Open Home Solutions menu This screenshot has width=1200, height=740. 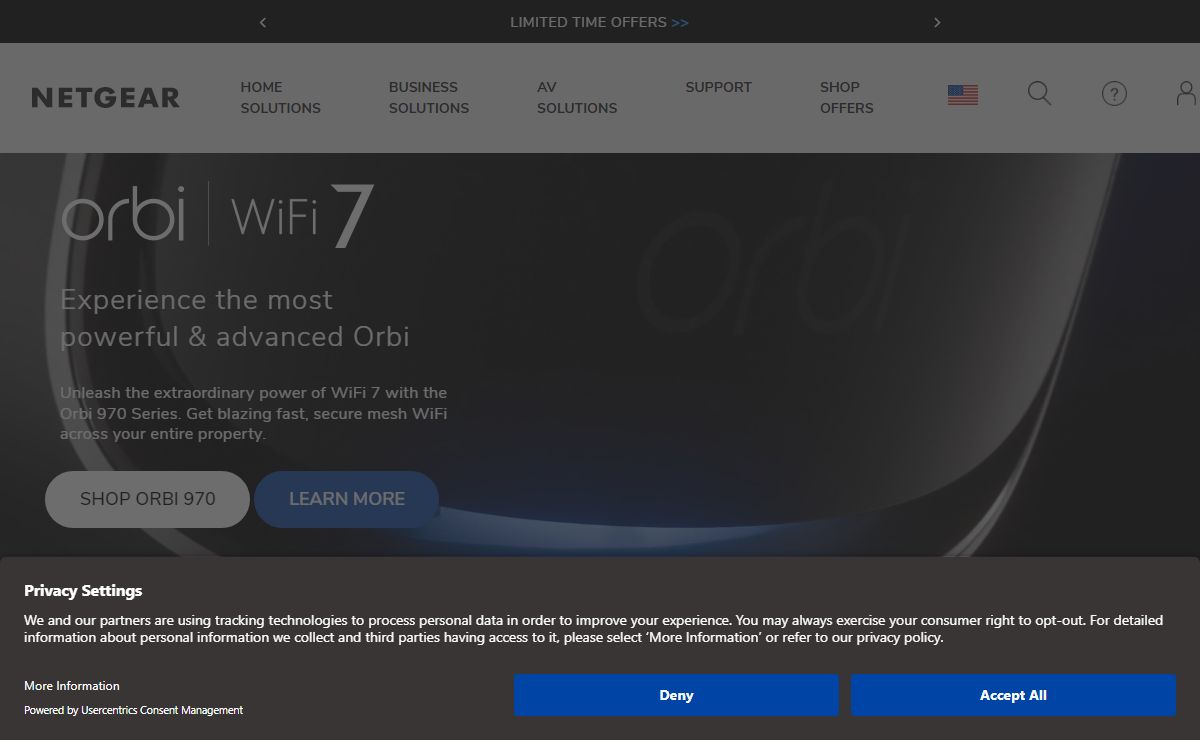pyautogui.click(x=280, y=98)
